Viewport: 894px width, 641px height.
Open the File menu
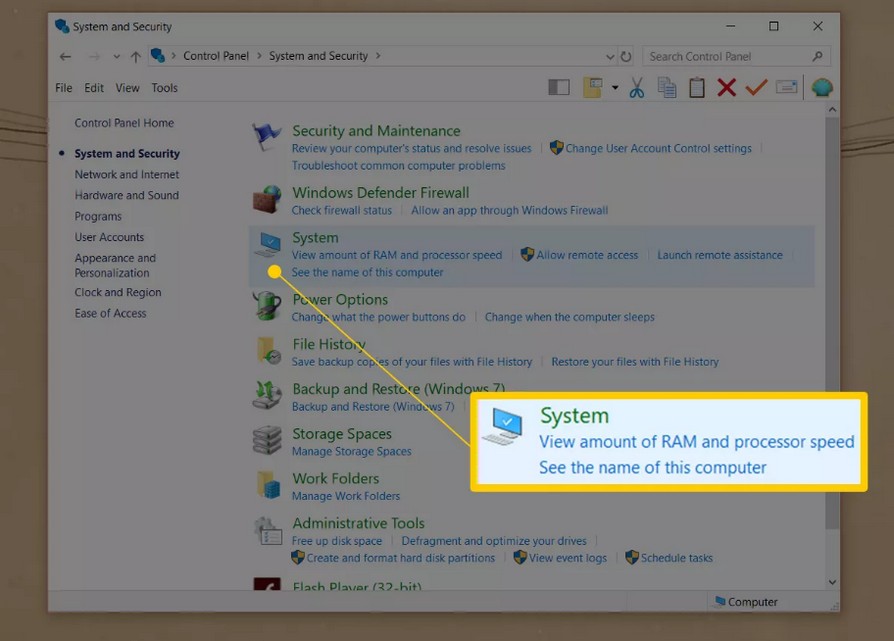click(x=63, y=88)
